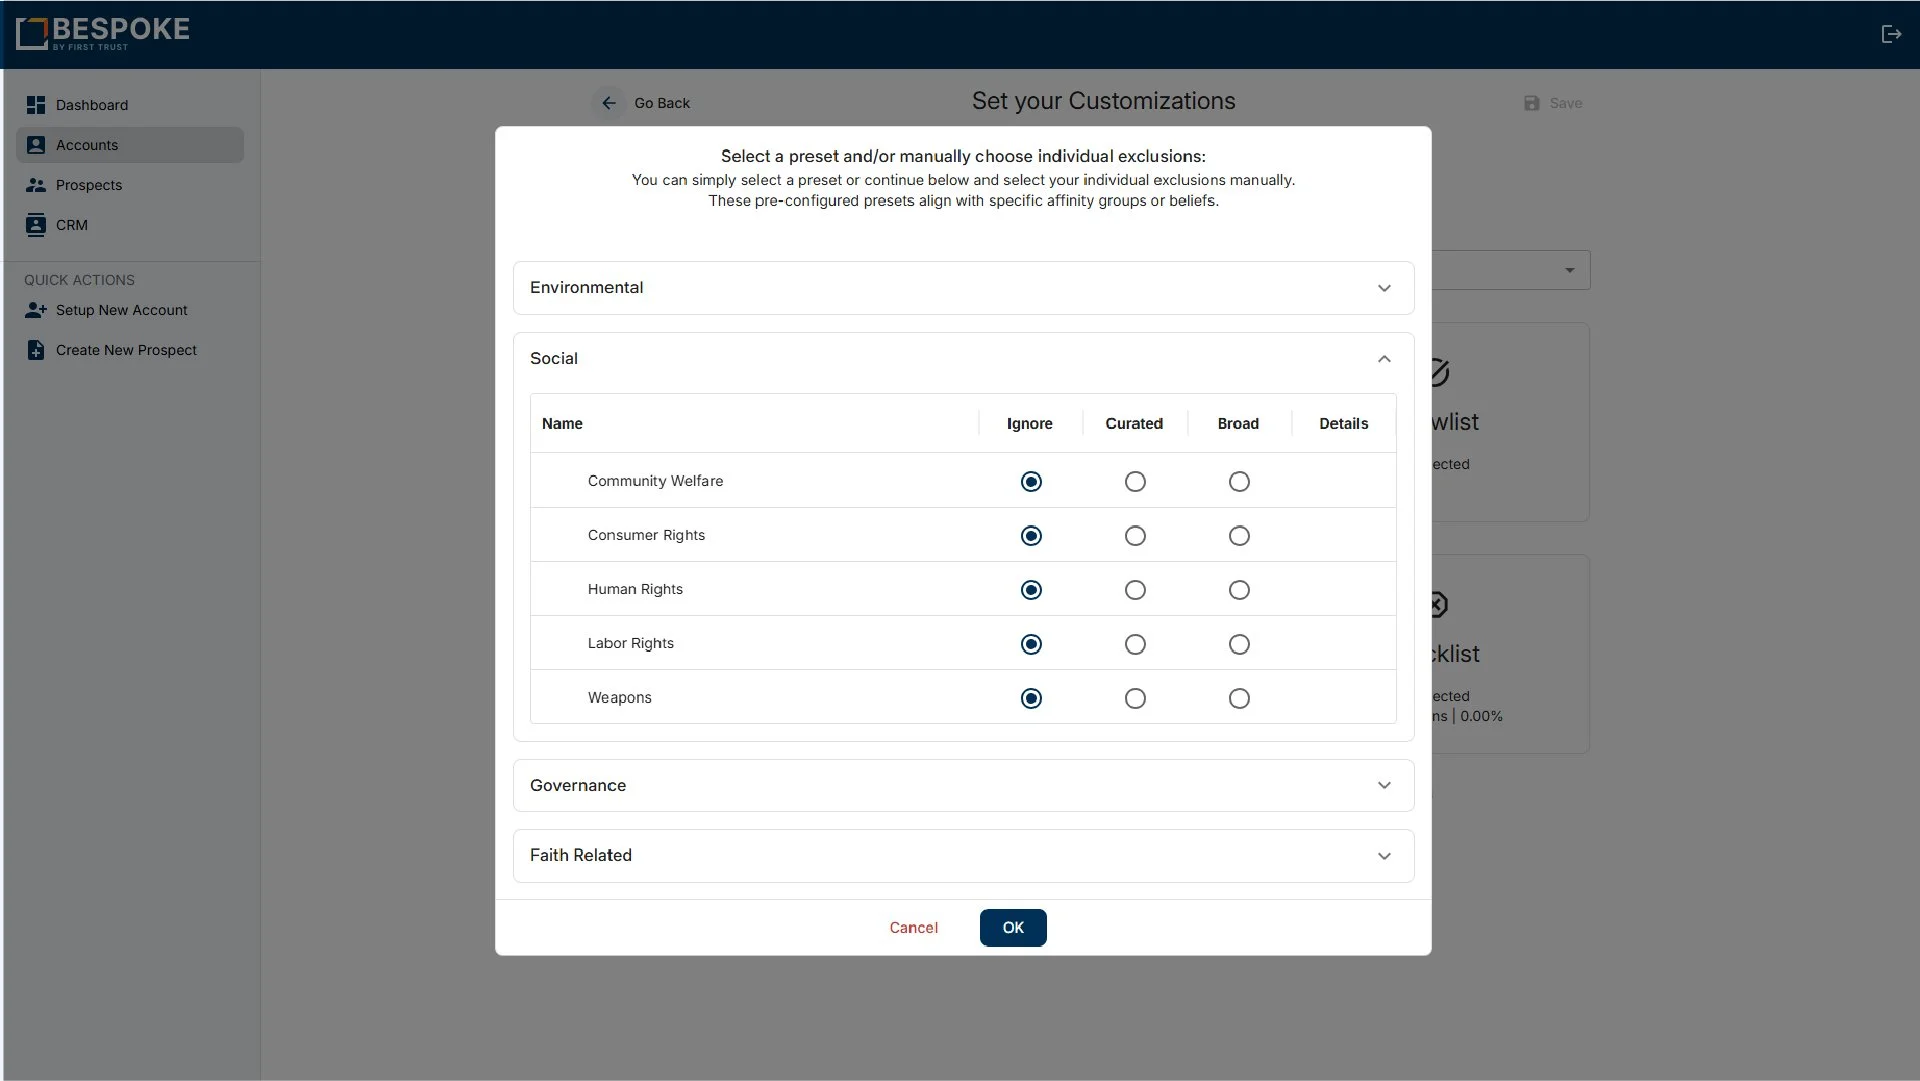Enable the Curated option for Weapons
Viewport: 1920px width, 1081px height.
click(x=1134, y=698)
